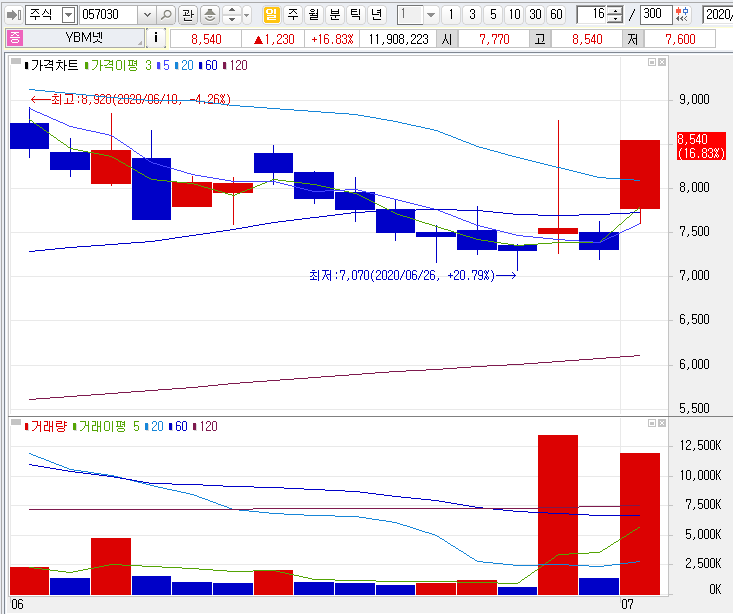Click the 최저:7,070 low annotation
This screenshot has height=614, width=733.
point(412,275)
